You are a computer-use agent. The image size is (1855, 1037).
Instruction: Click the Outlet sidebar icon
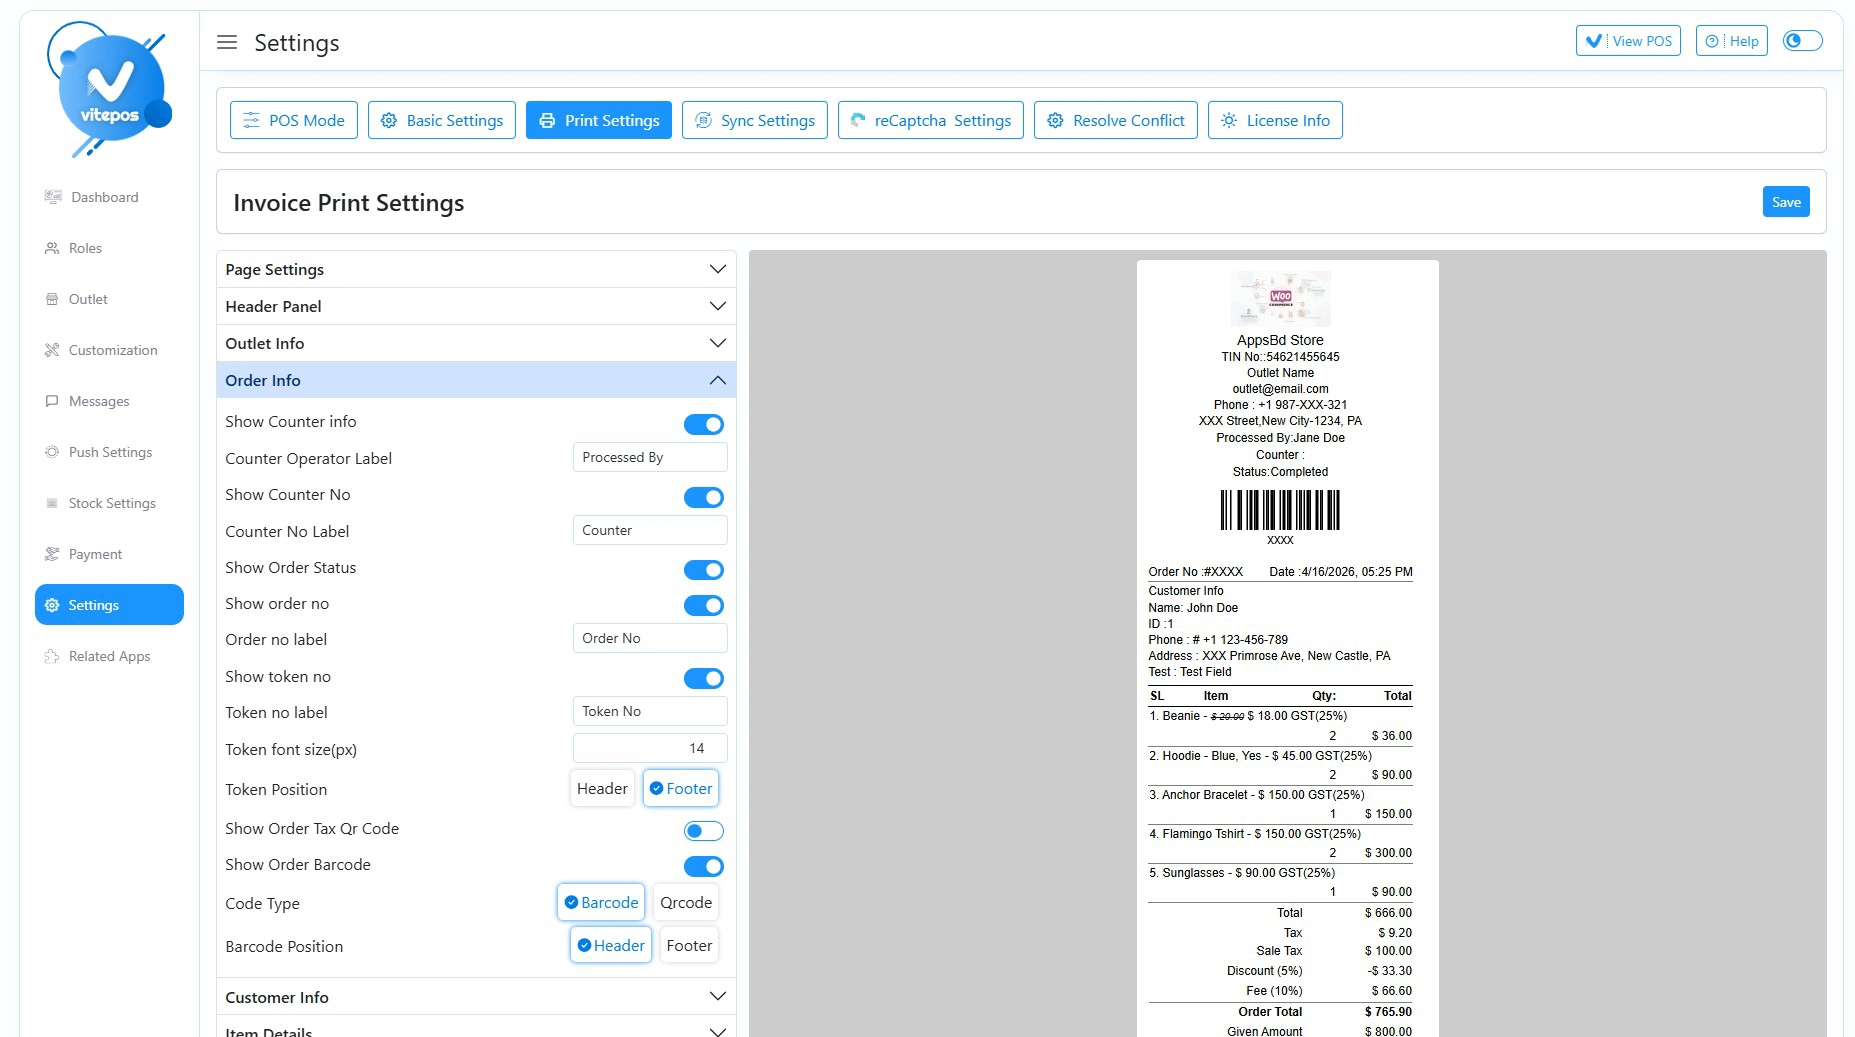coord(52,299)
